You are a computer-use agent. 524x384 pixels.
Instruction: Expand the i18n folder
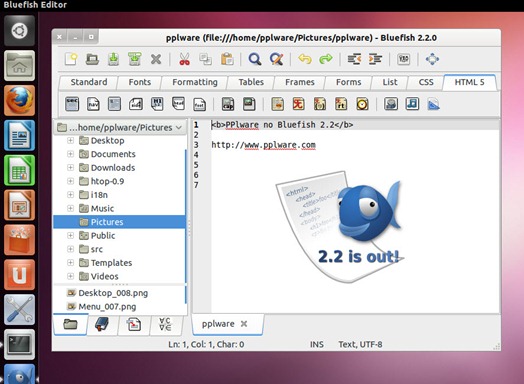(x=70, y=195)
